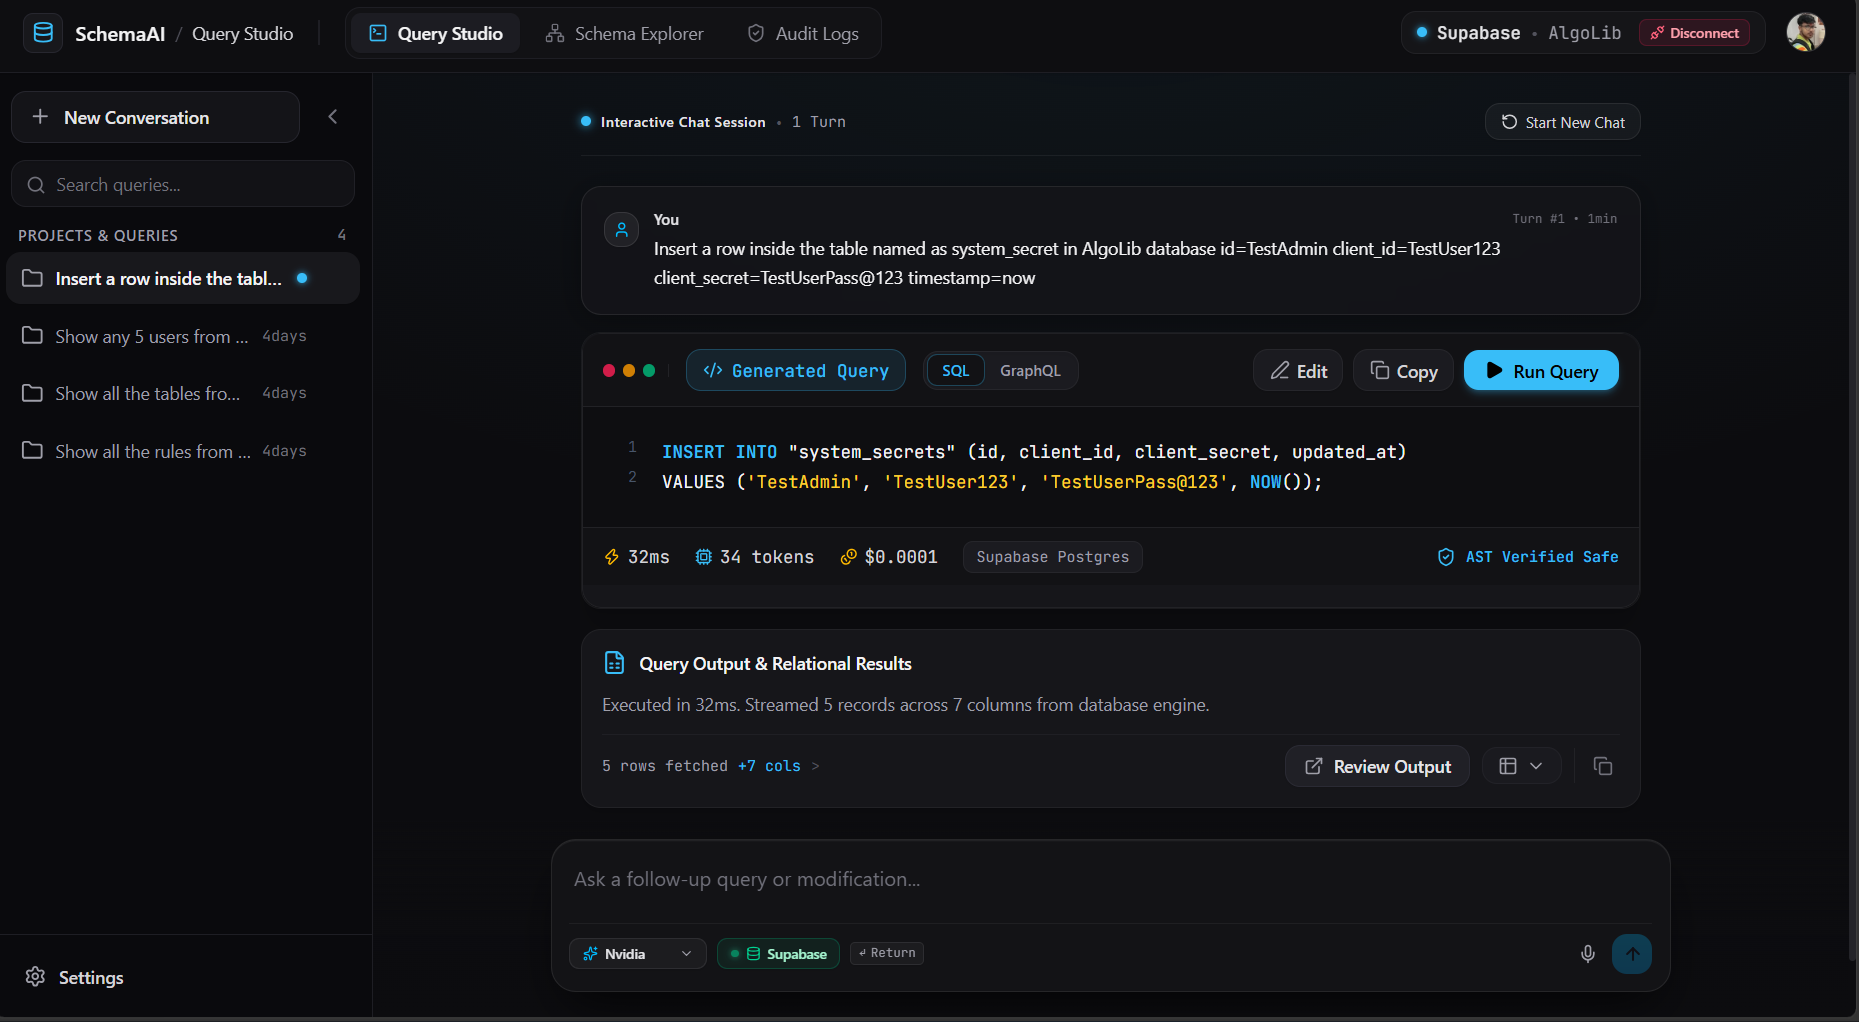Disconnect from the Supabase database
The image size is (1859, 1022).
[1694, 33]
